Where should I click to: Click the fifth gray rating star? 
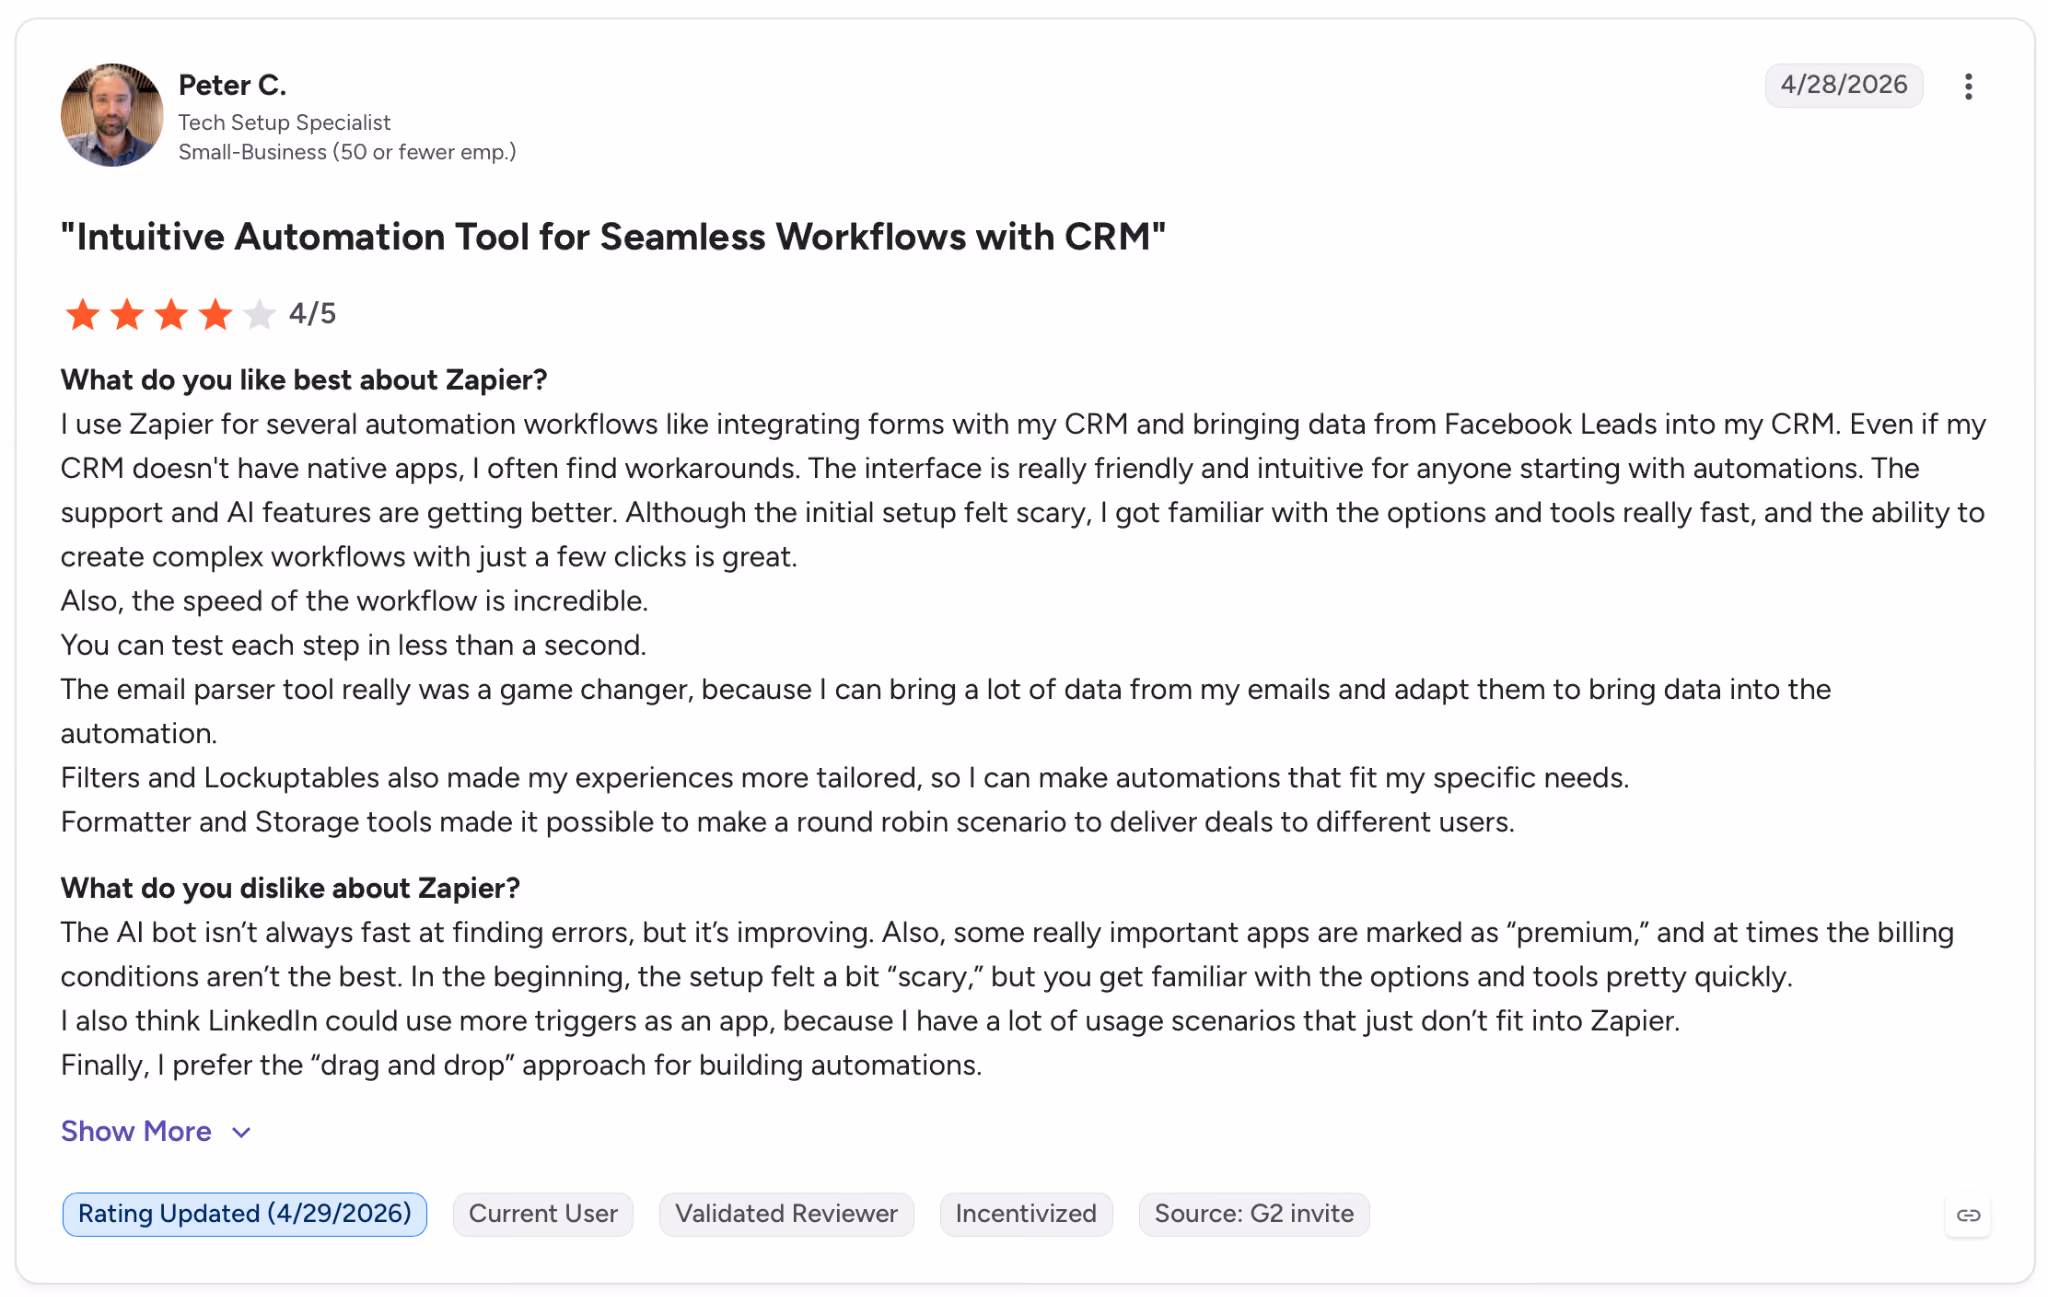click(x=259, y=315)
